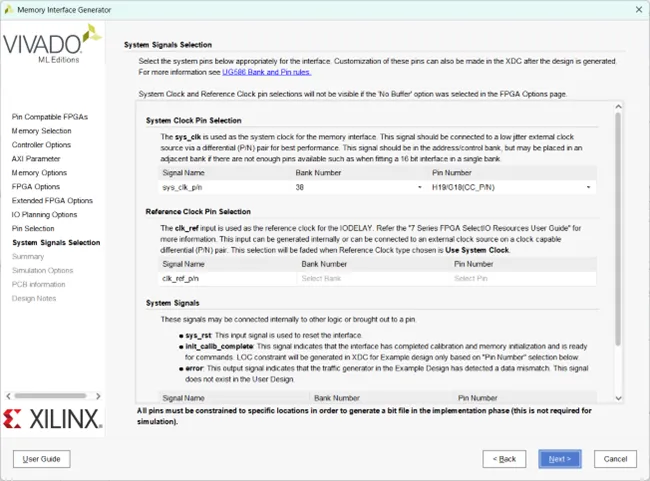Go to Extended FPGA Options step
Screen dimensions: 650x481
pos(52,201)
